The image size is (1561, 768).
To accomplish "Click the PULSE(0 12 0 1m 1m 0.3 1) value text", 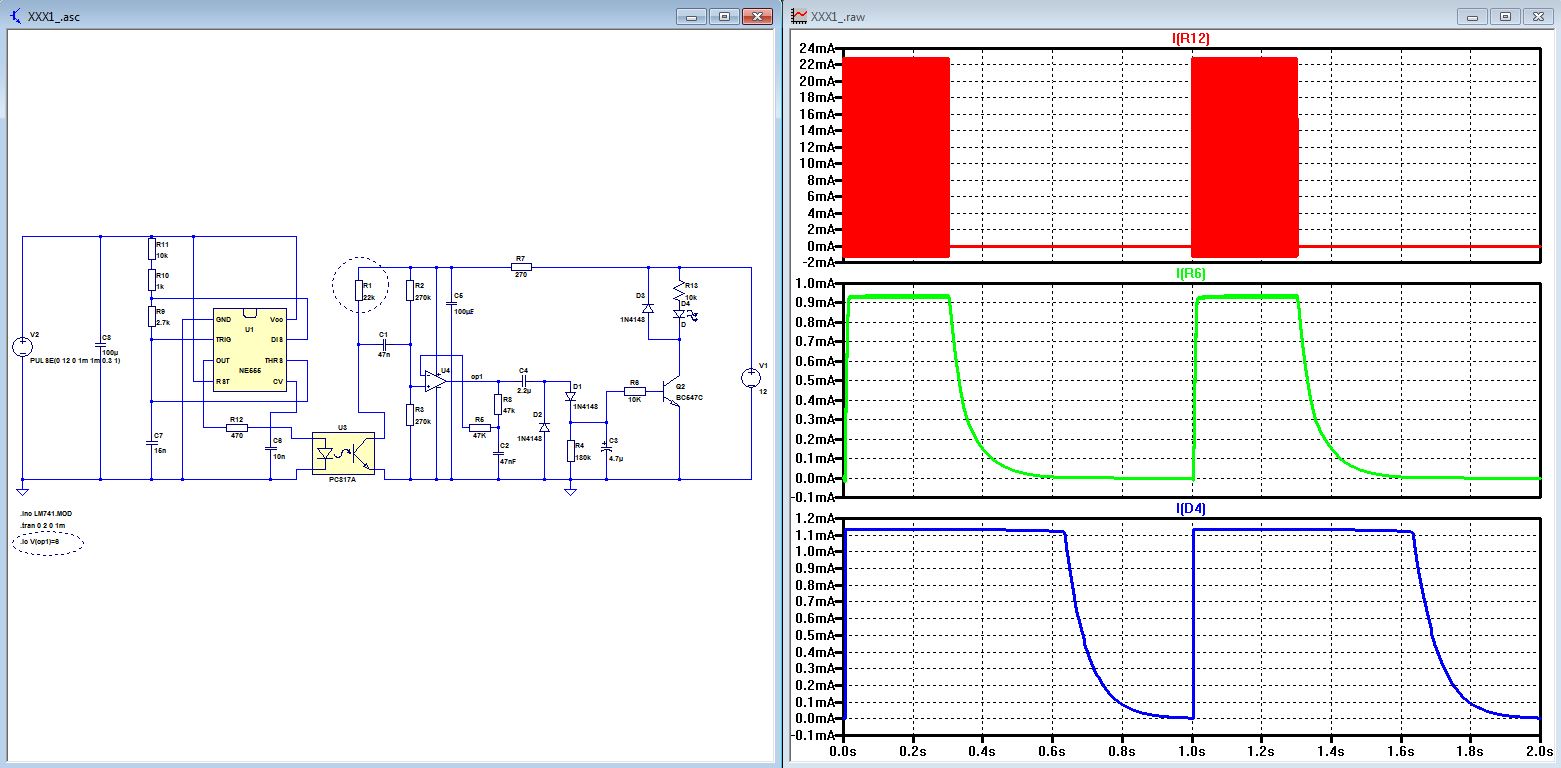I will point(76,360).
